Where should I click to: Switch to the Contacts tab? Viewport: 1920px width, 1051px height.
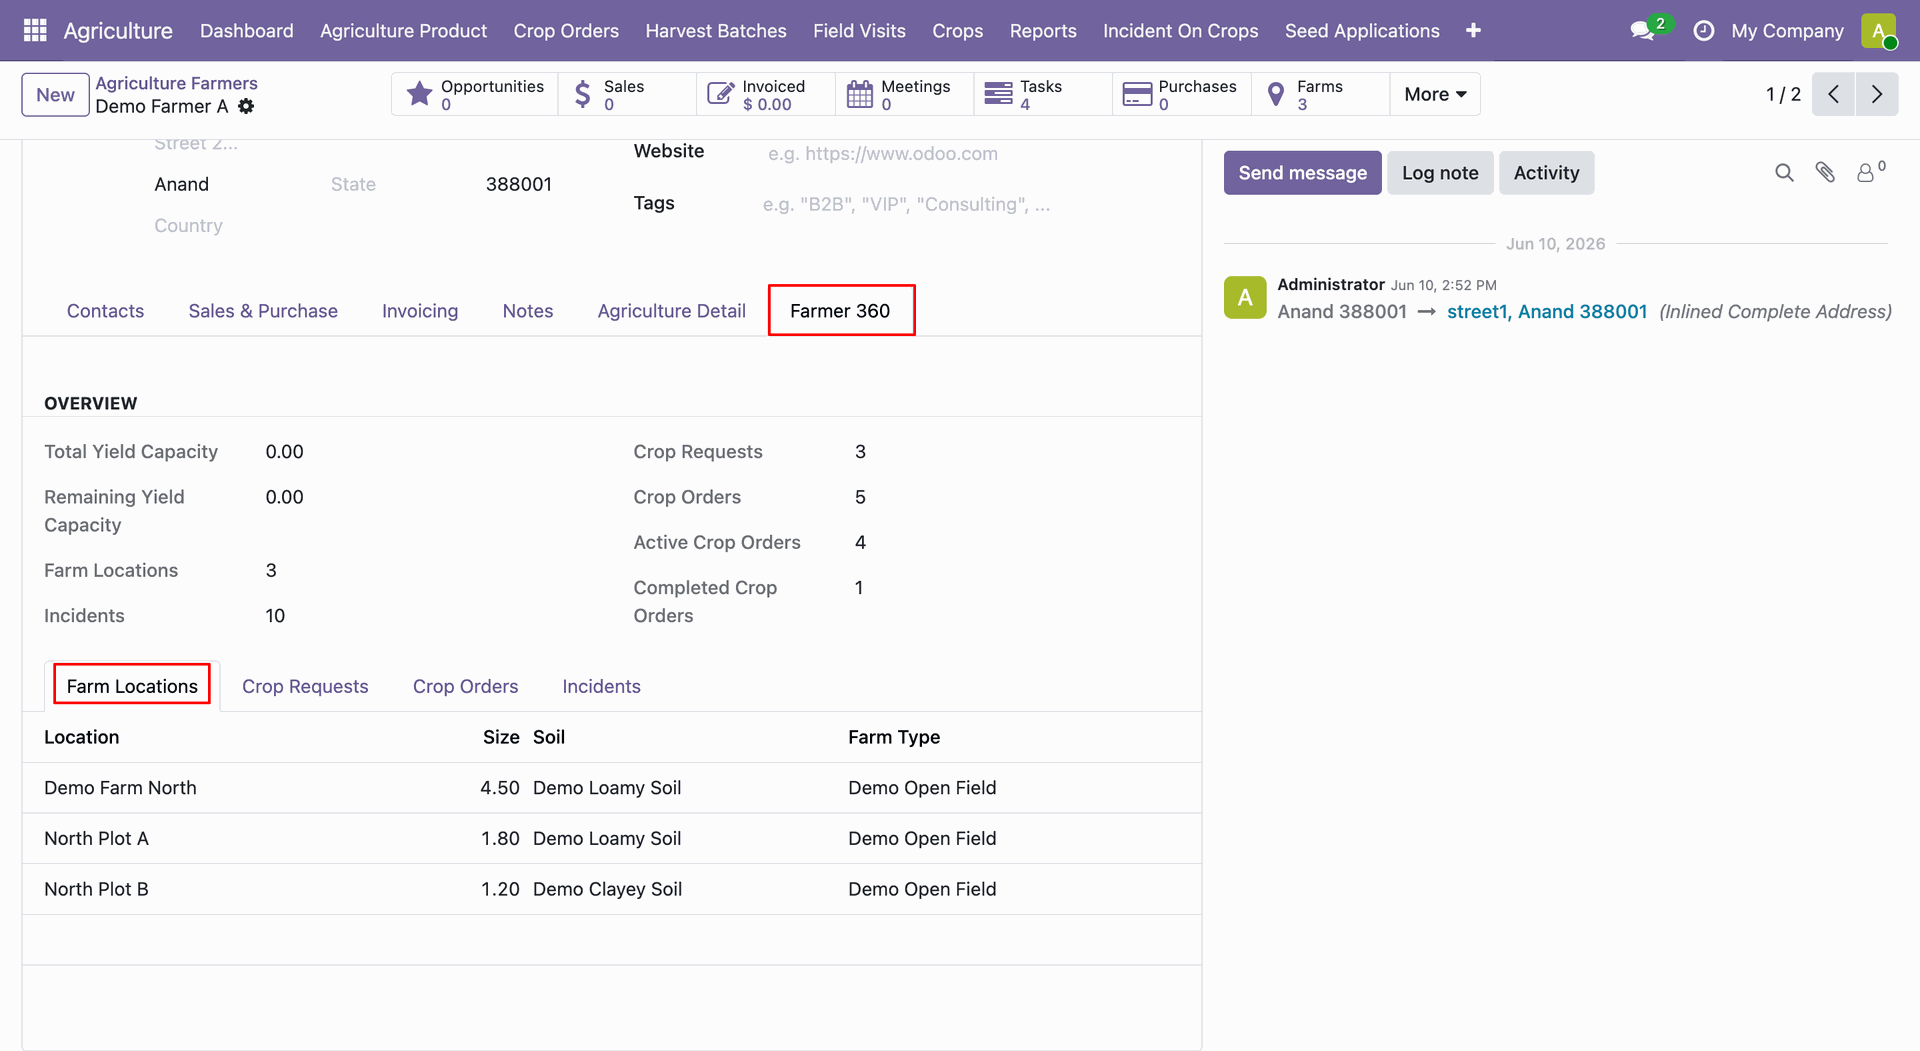[105, 311]
